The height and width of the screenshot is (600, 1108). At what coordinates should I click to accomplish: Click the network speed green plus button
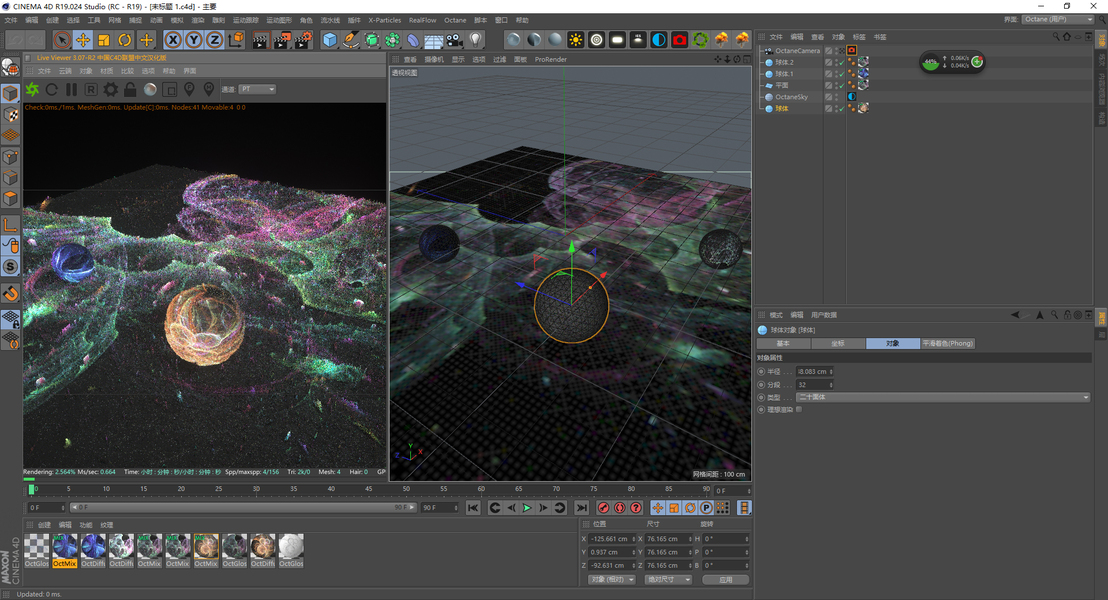point(977,61)
